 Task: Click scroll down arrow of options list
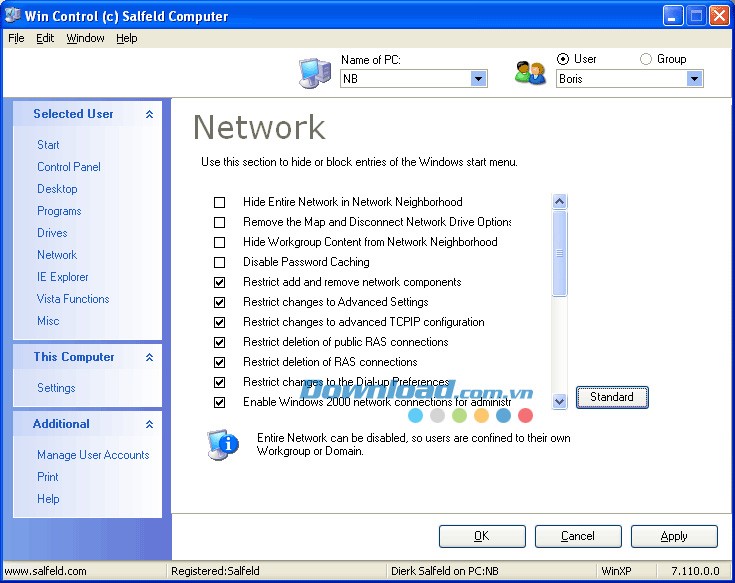click(x=559, y=401)
